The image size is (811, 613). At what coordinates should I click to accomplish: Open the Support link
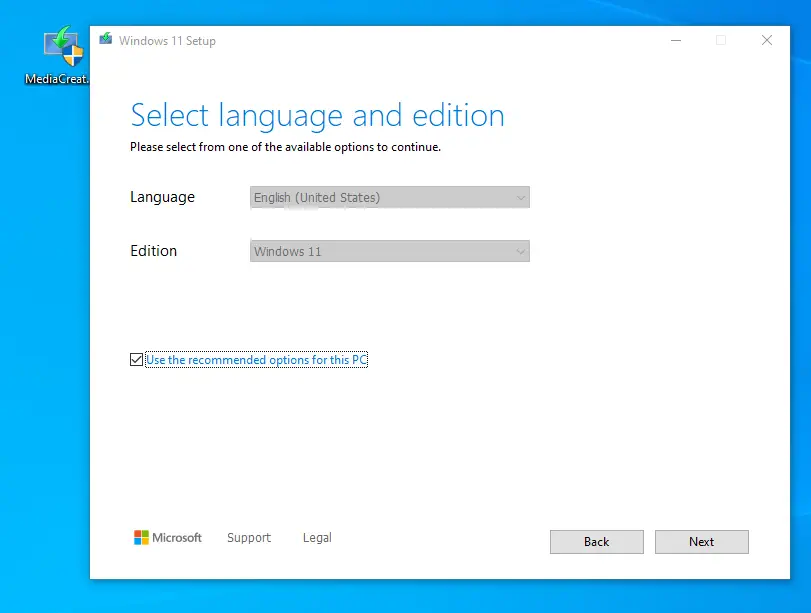[x=249, y=538]
